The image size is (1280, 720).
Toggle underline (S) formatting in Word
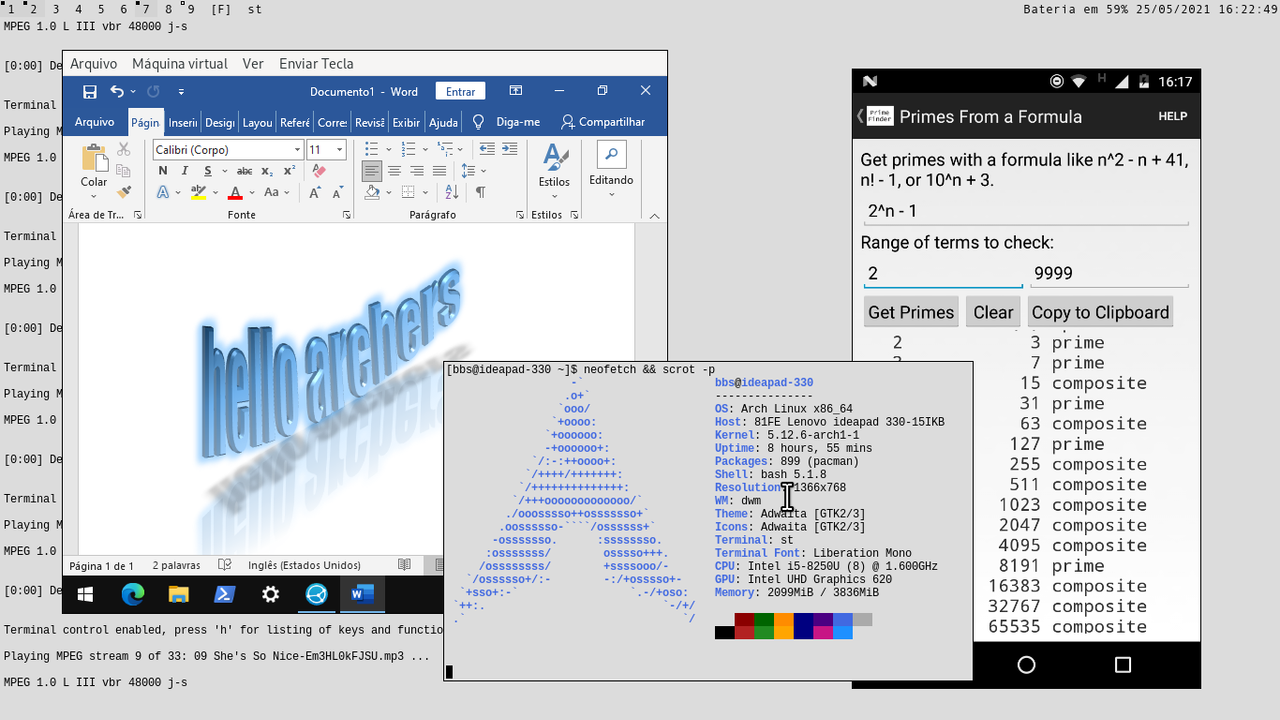207,171
